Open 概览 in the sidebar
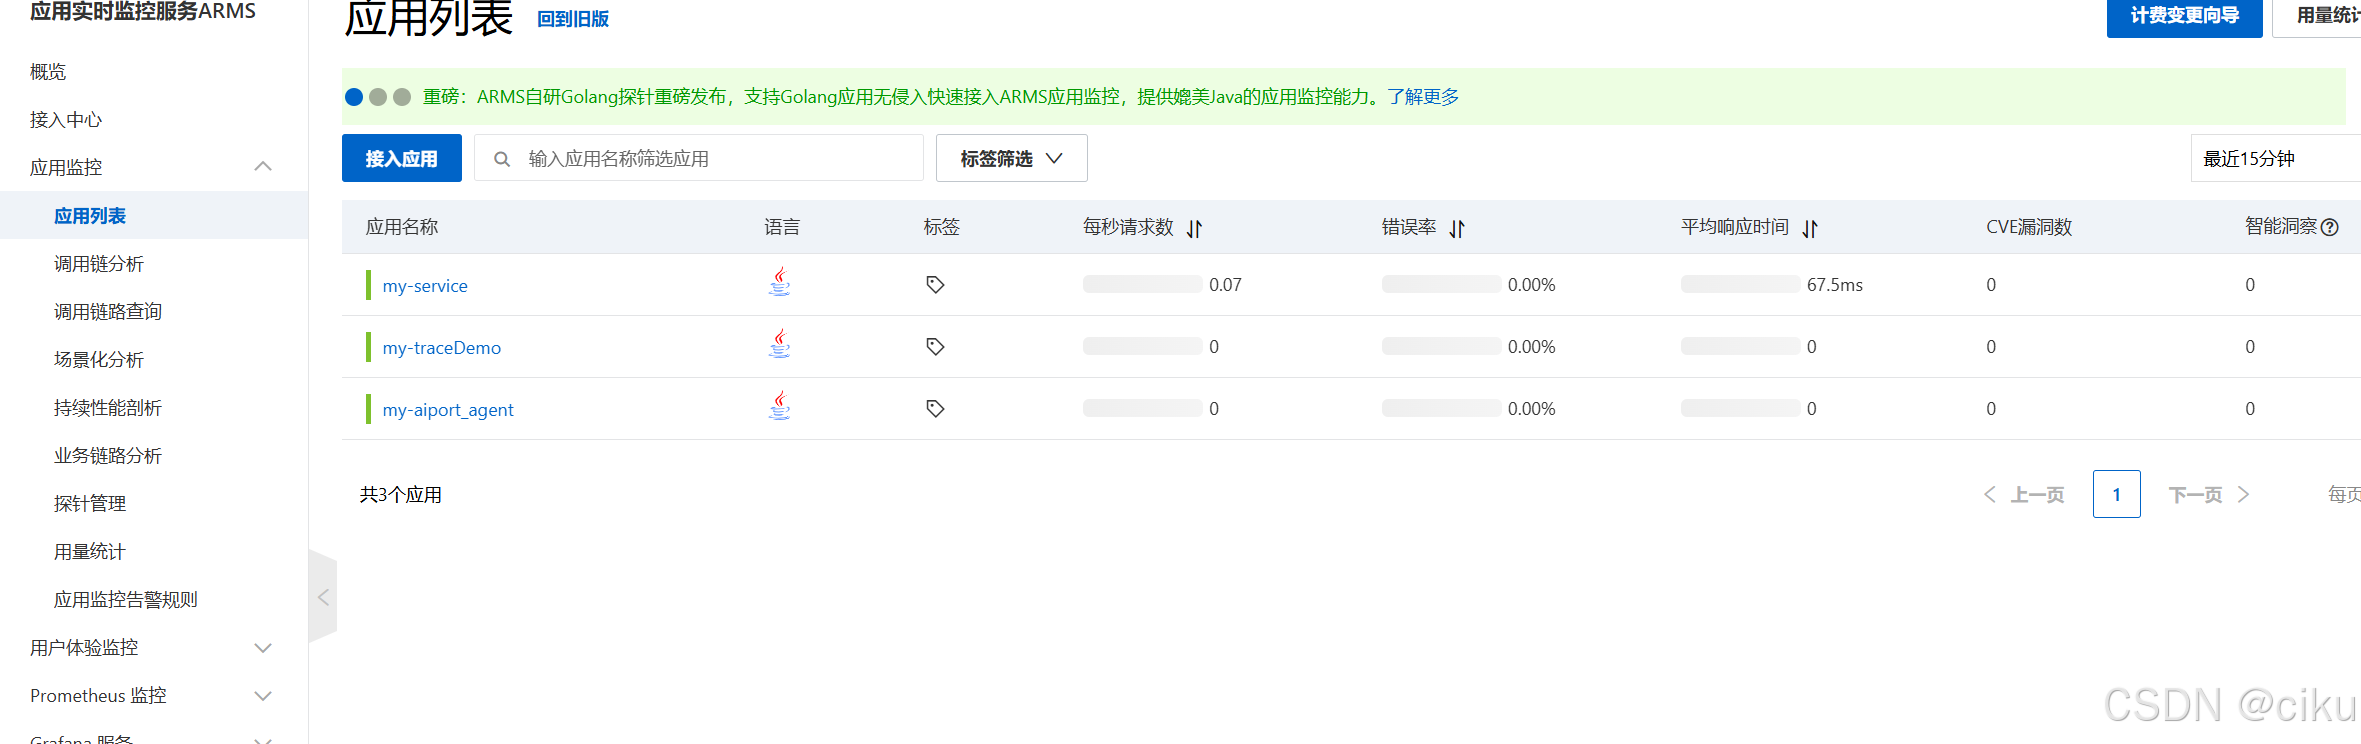 coord(48,72)
